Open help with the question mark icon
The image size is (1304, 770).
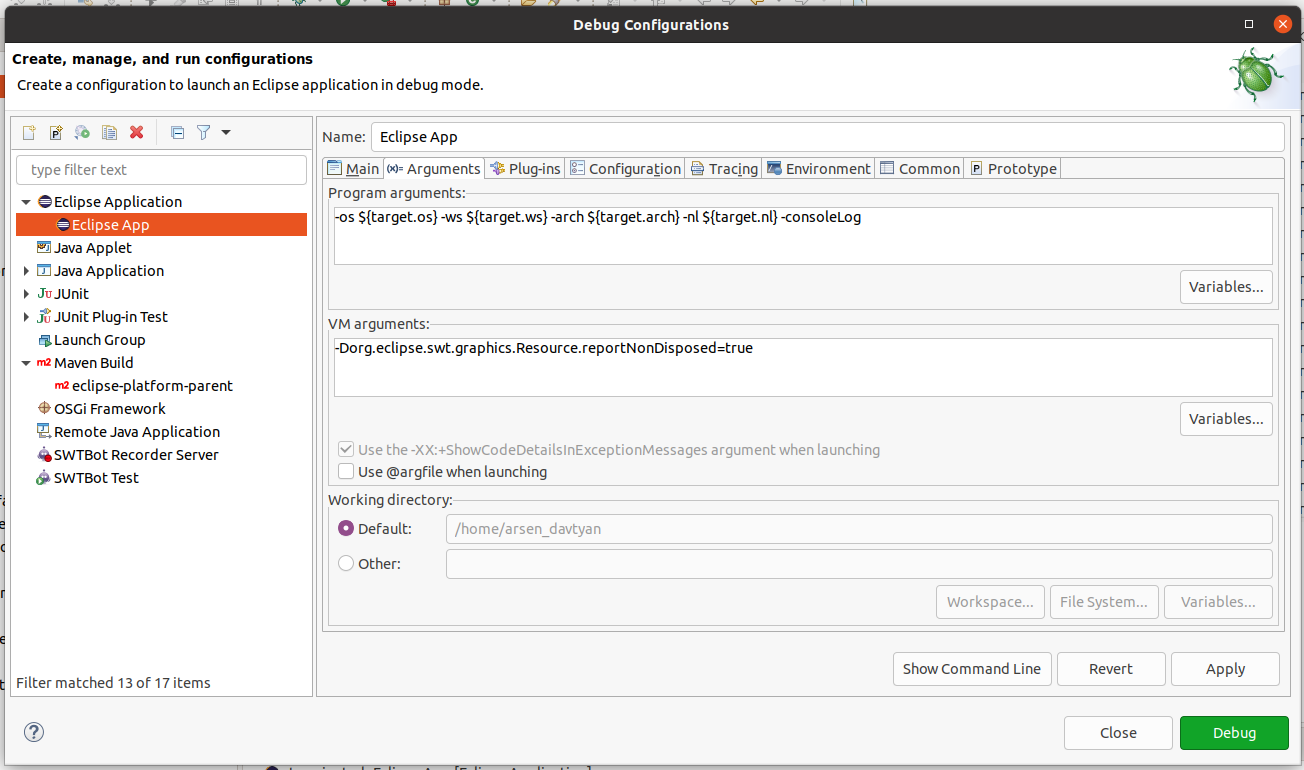[x=34, y=732]
